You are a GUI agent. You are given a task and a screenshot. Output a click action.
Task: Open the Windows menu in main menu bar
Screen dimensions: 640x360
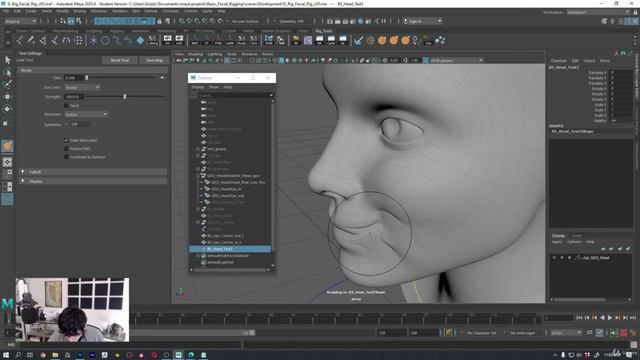[x=99, y=11]
